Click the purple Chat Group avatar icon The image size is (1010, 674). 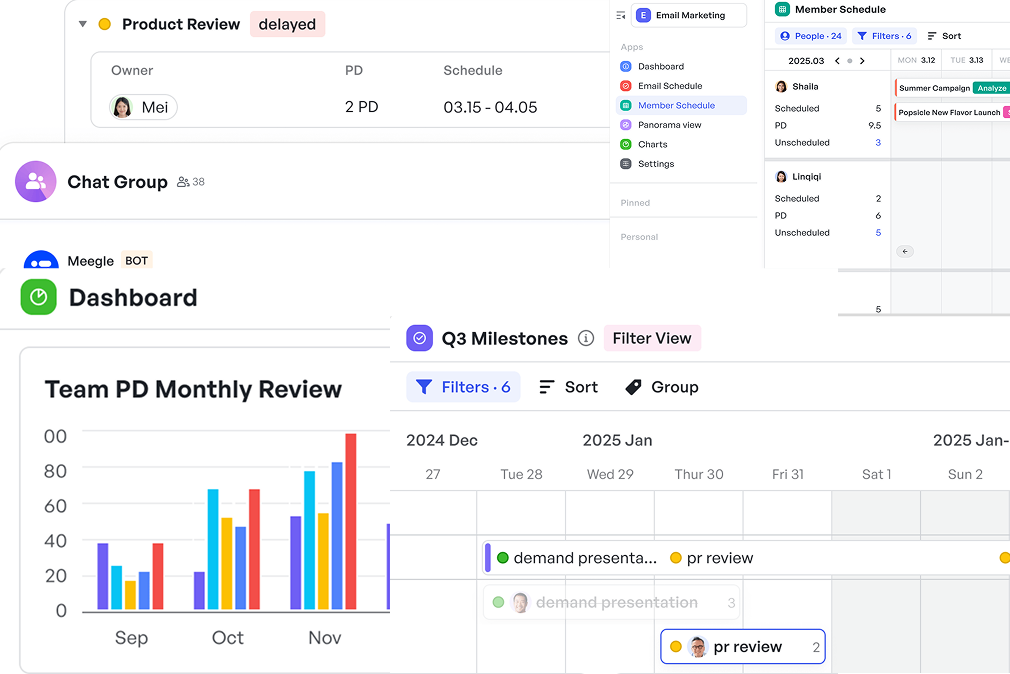pos(36,182)
